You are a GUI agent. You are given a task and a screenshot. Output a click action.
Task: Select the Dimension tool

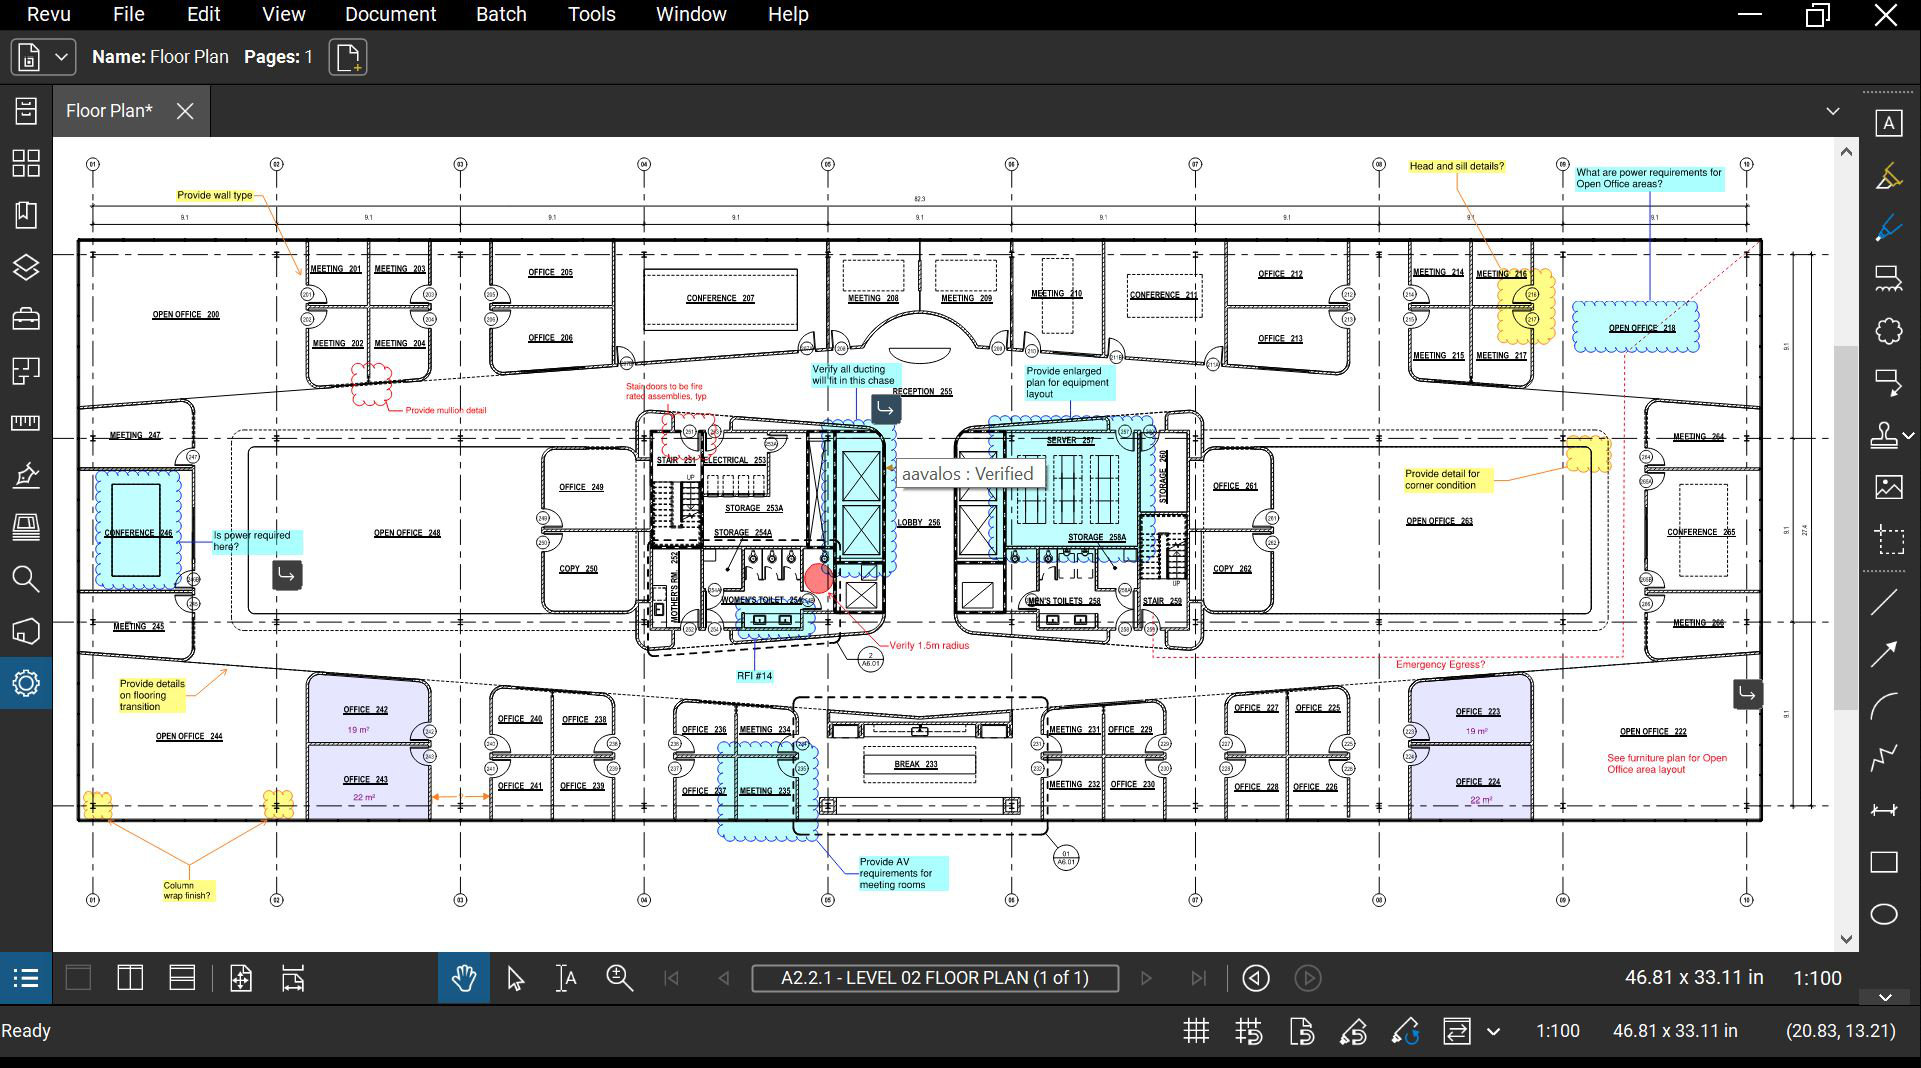click(x=1884, y=810)
